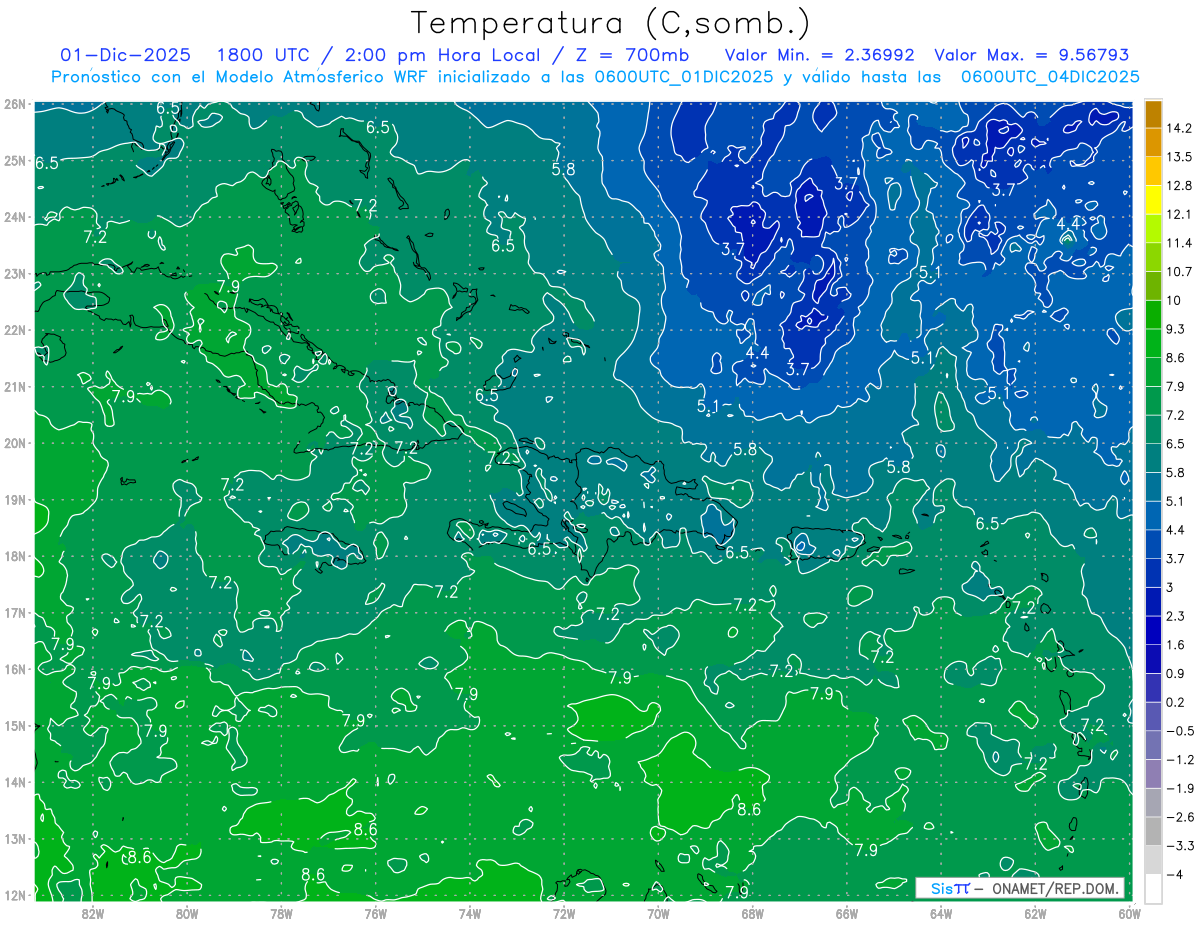Click the 26N latitude axis label
Image resolution: width=1200 pixels, height=927 pixels.
[14, 104]
